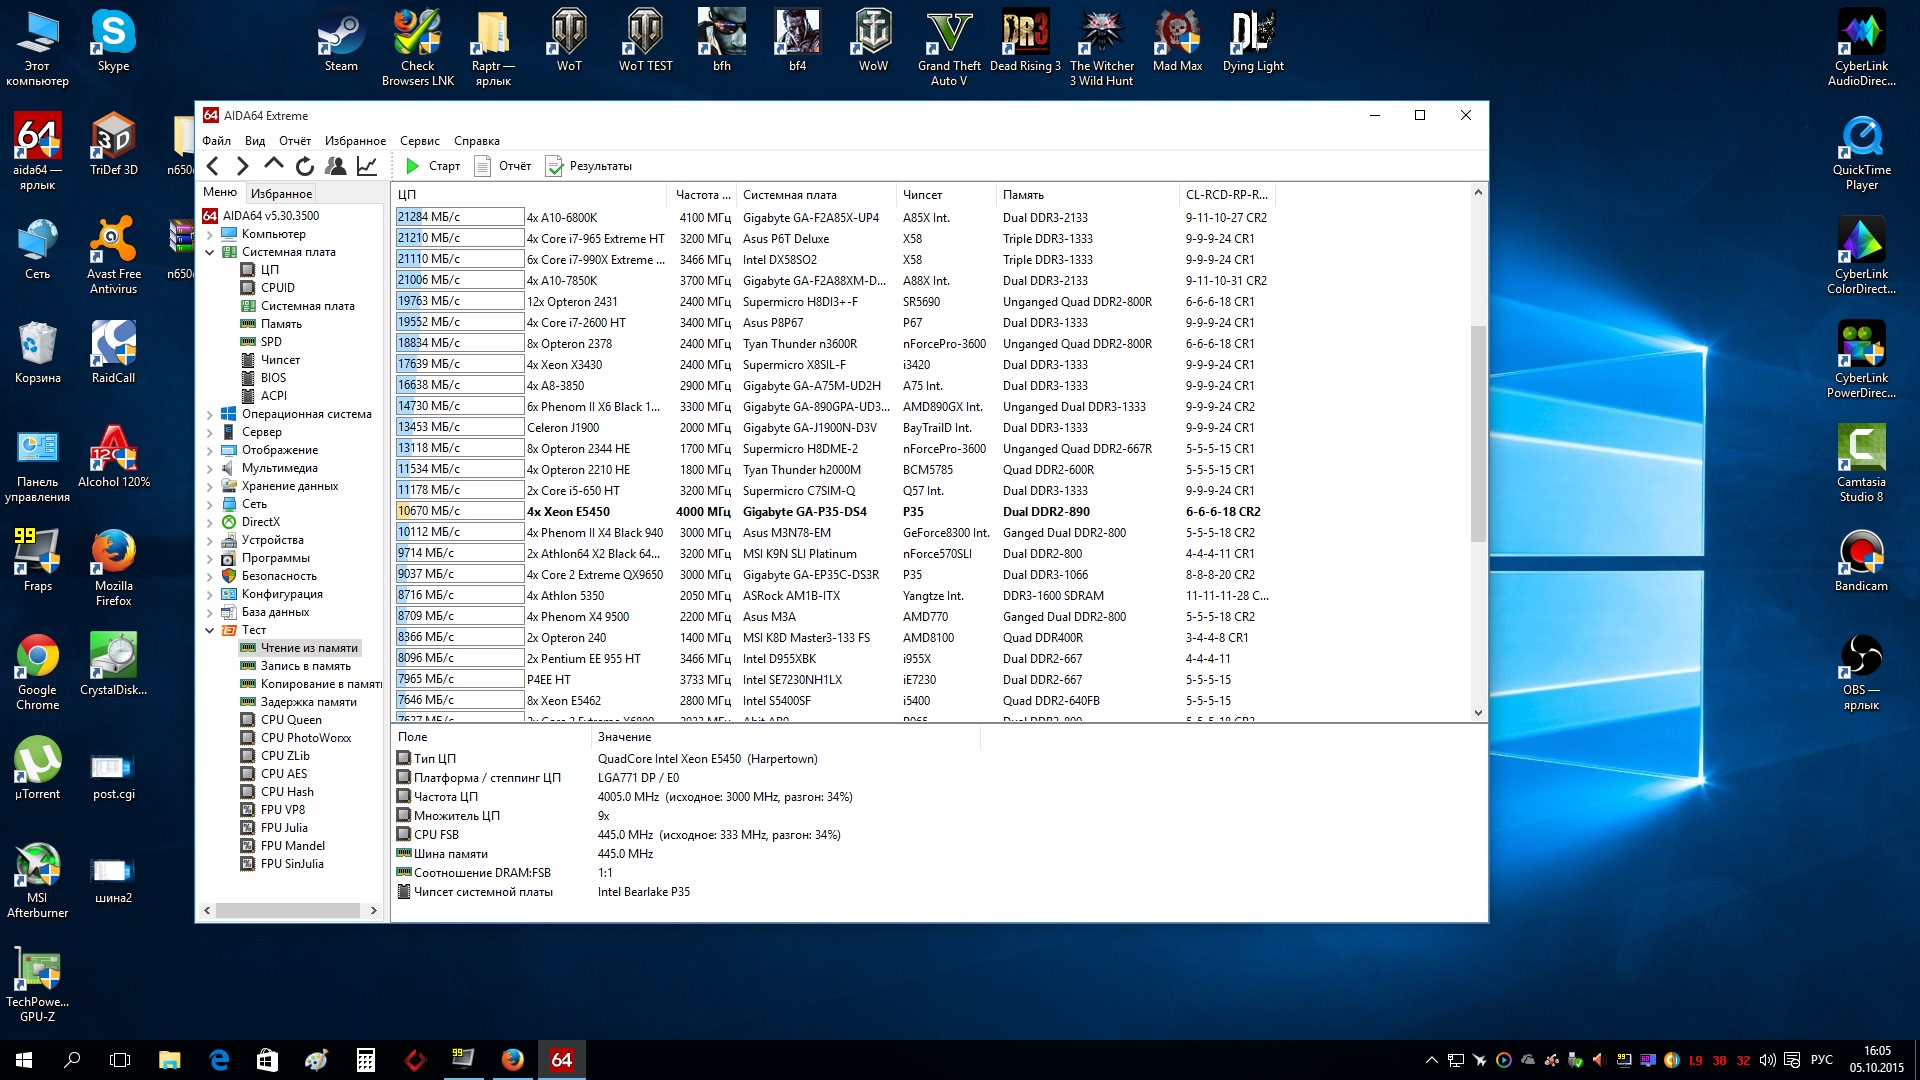Click the Steam desktop icon

tap(341, 42)
